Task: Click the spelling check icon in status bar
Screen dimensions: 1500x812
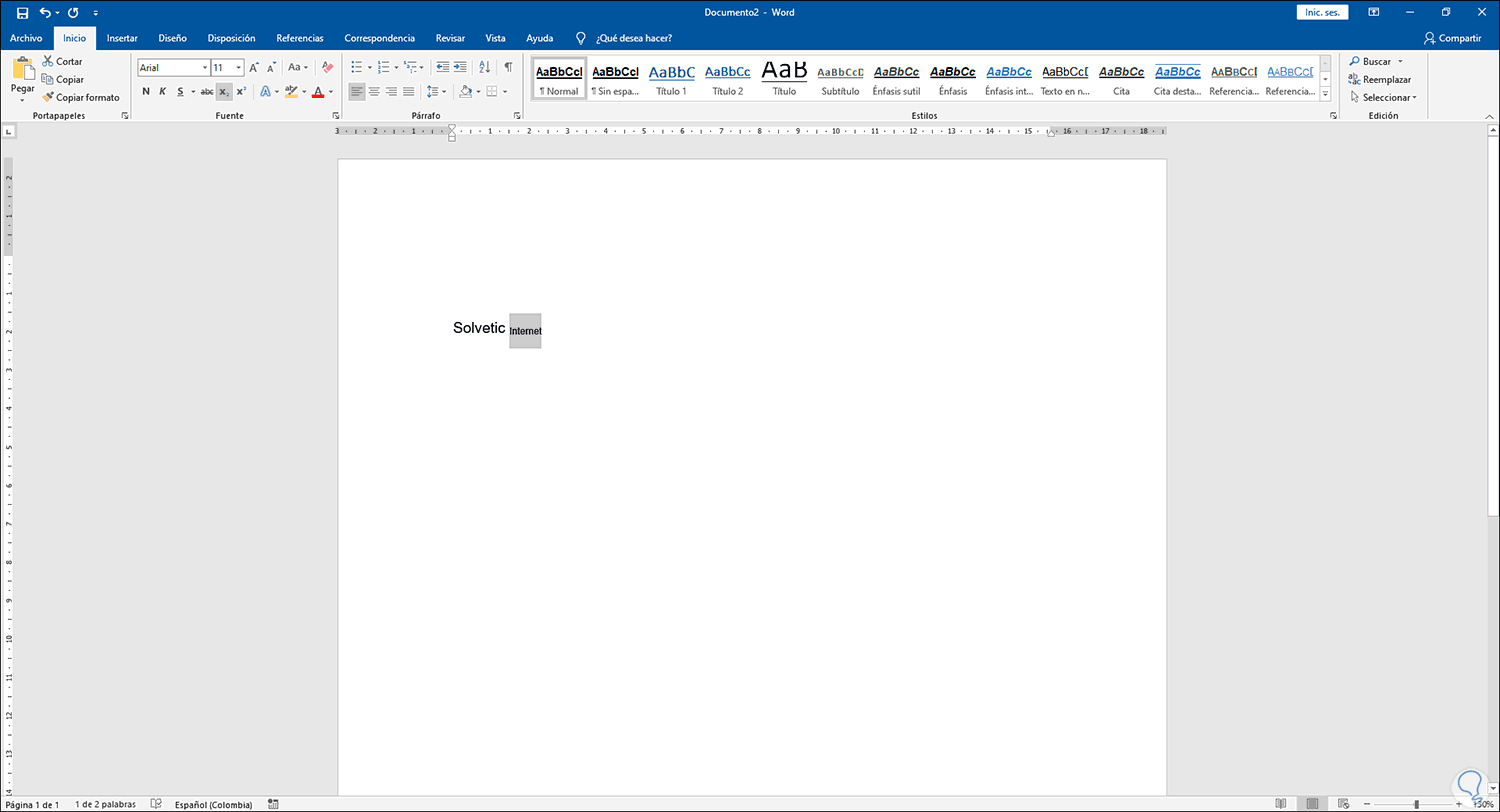Action: 156,804
